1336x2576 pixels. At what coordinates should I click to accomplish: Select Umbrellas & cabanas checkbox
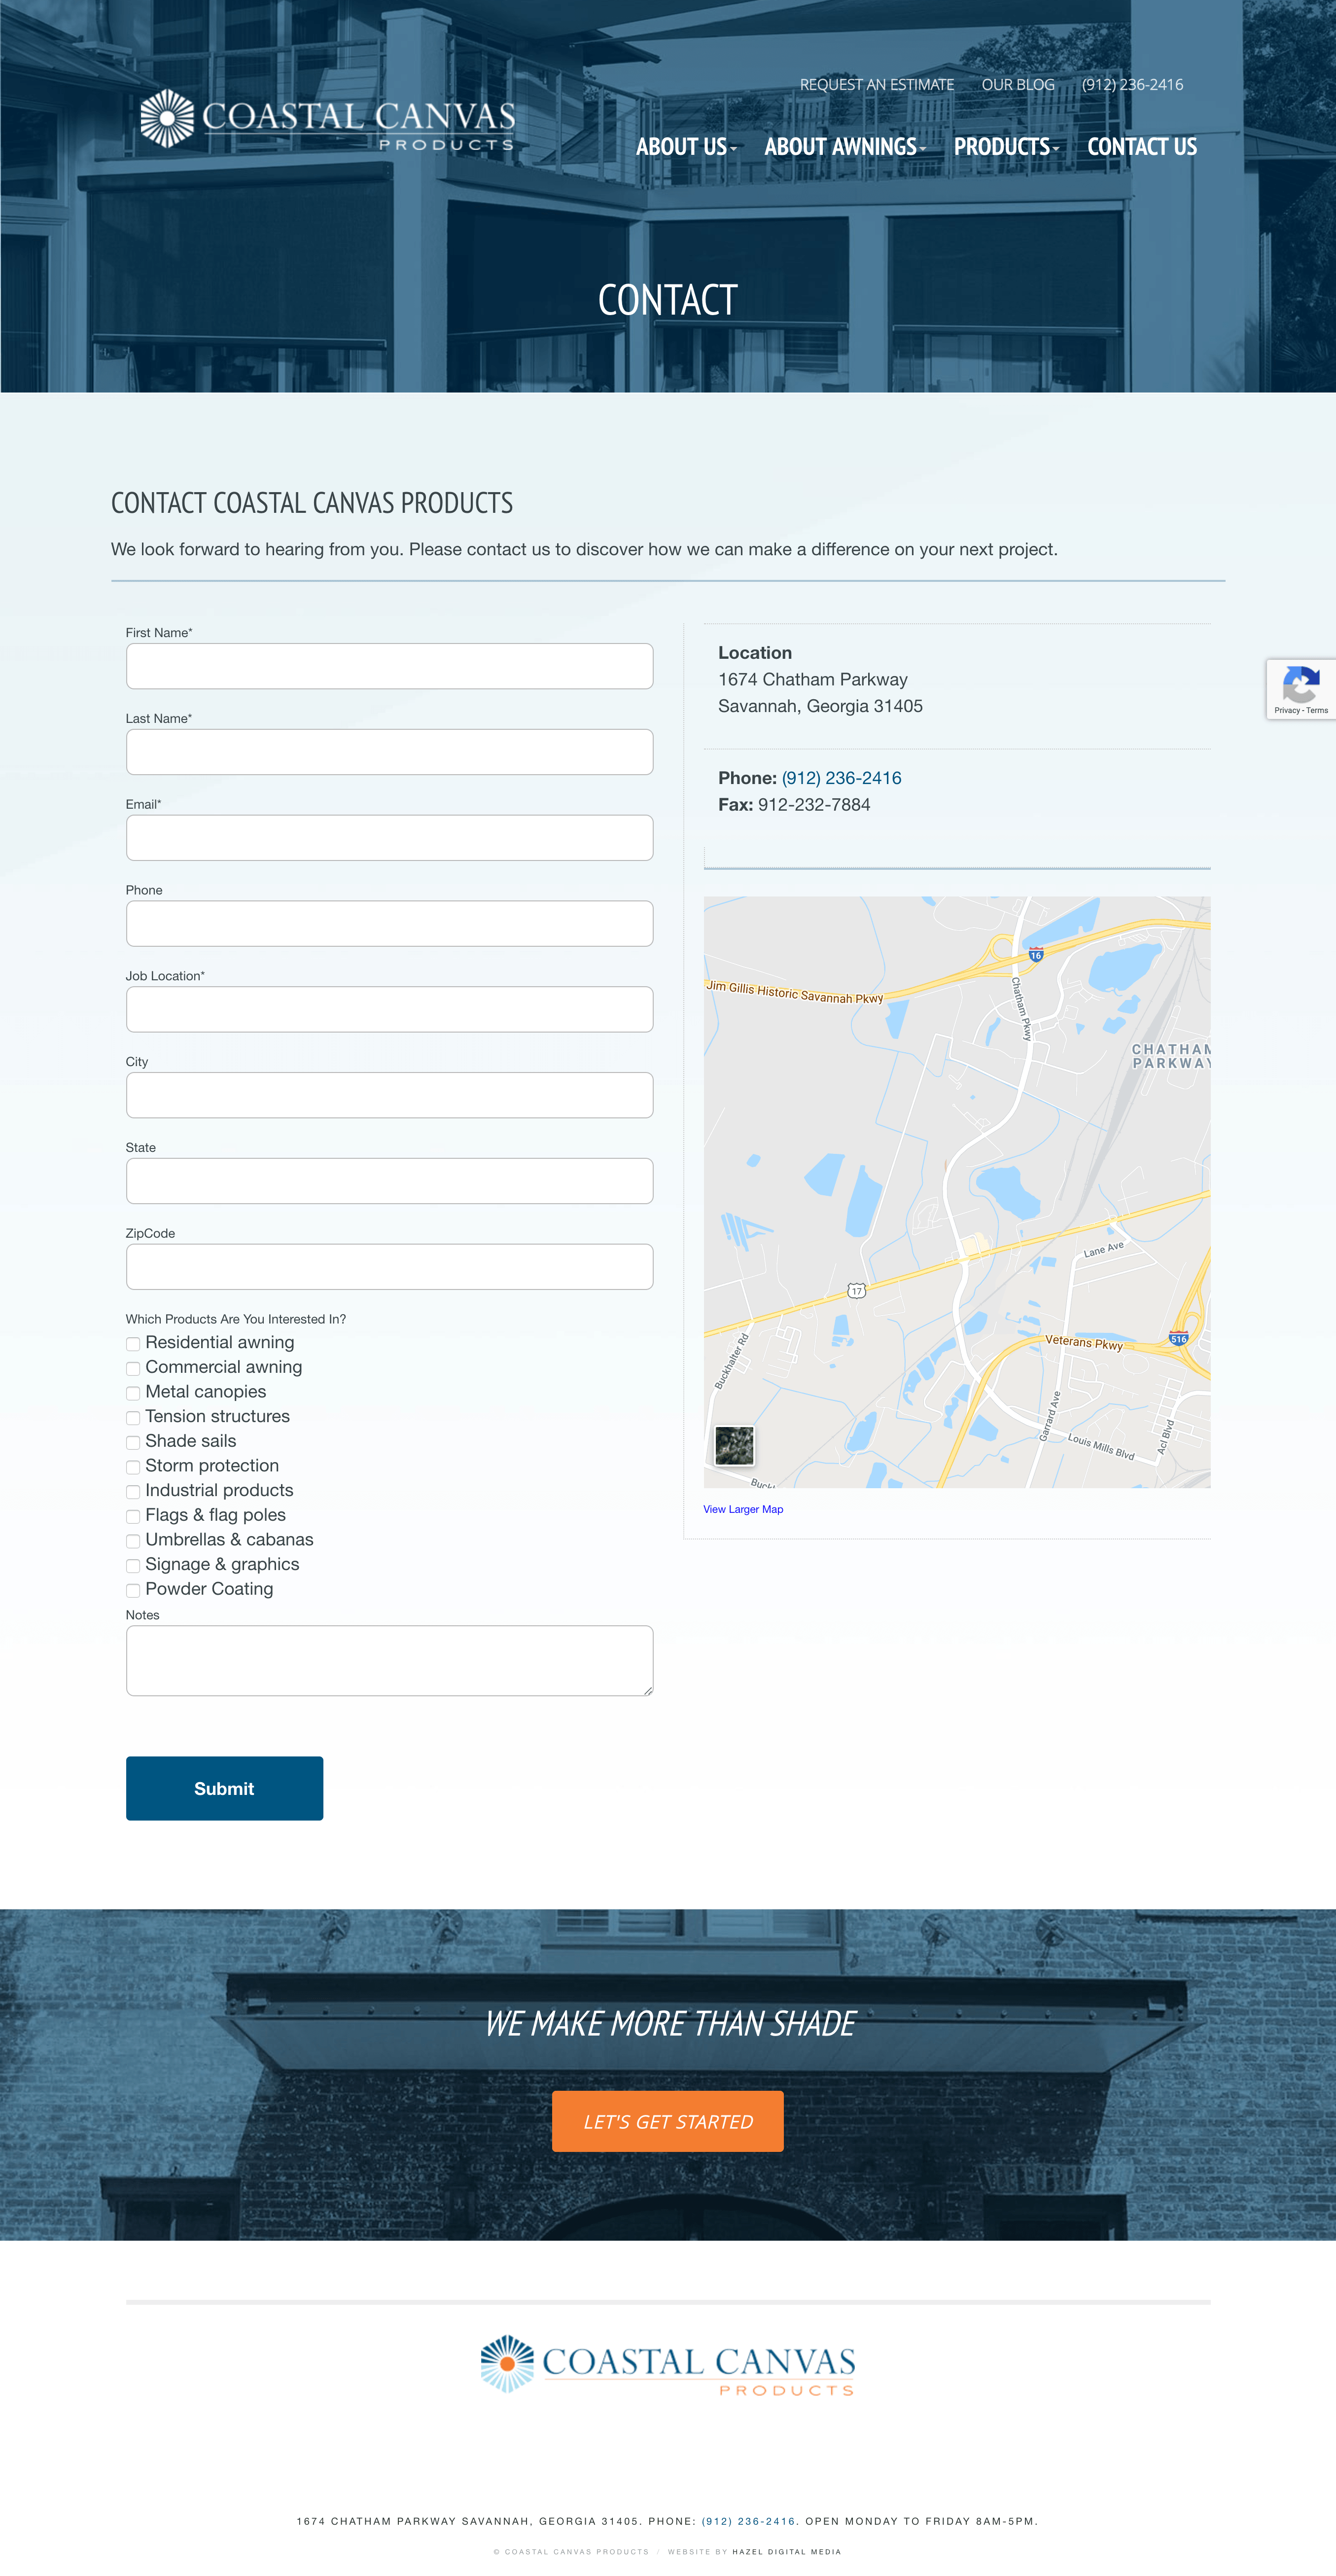[133, 1541]
